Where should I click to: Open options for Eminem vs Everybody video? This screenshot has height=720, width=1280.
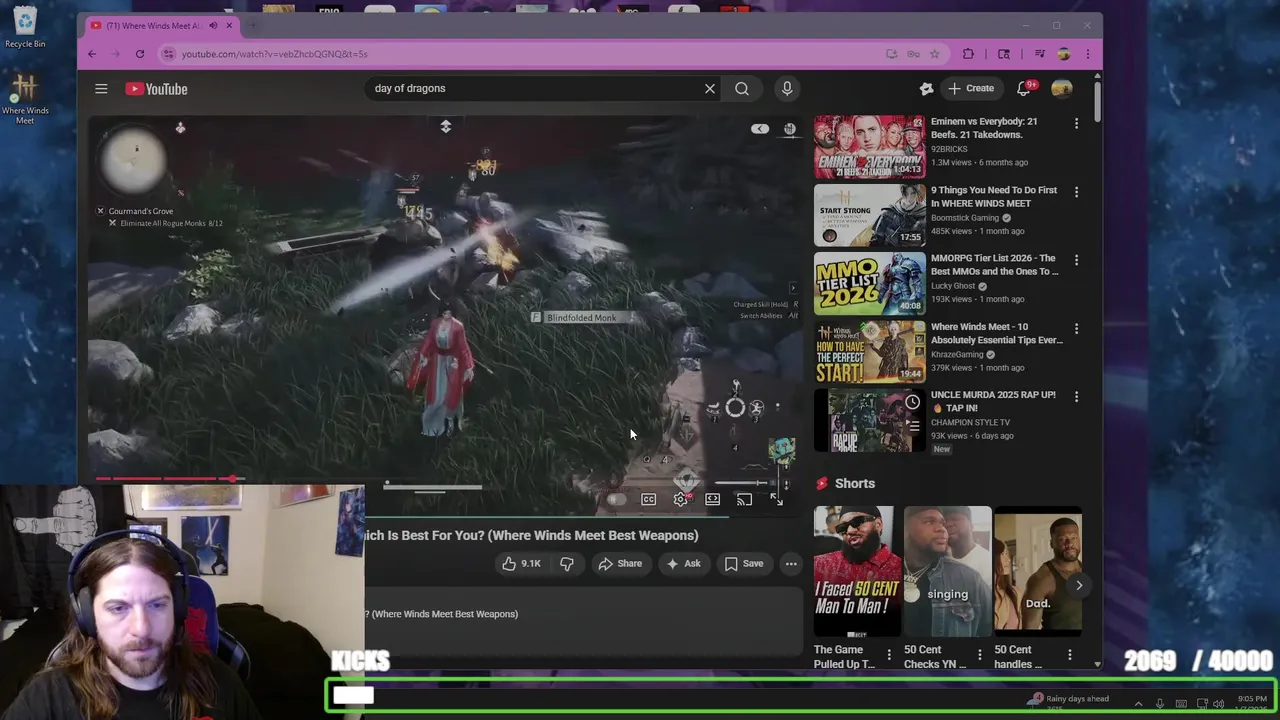pos(1076,123)
